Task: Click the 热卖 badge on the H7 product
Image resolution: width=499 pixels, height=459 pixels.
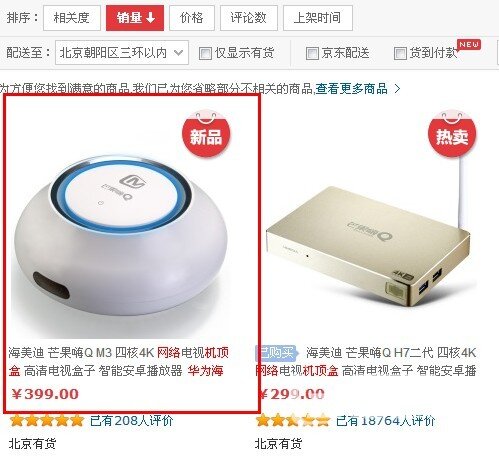Action: [x=452, y=134]
